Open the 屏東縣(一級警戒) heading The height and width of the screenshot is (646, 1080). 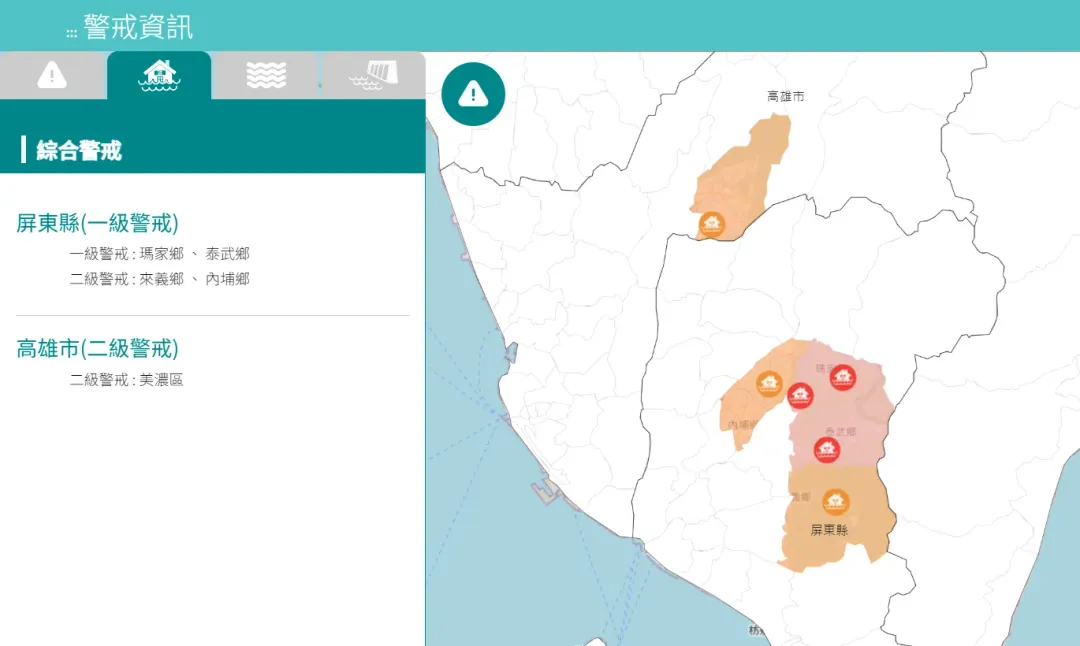click(x=97, y=223)
